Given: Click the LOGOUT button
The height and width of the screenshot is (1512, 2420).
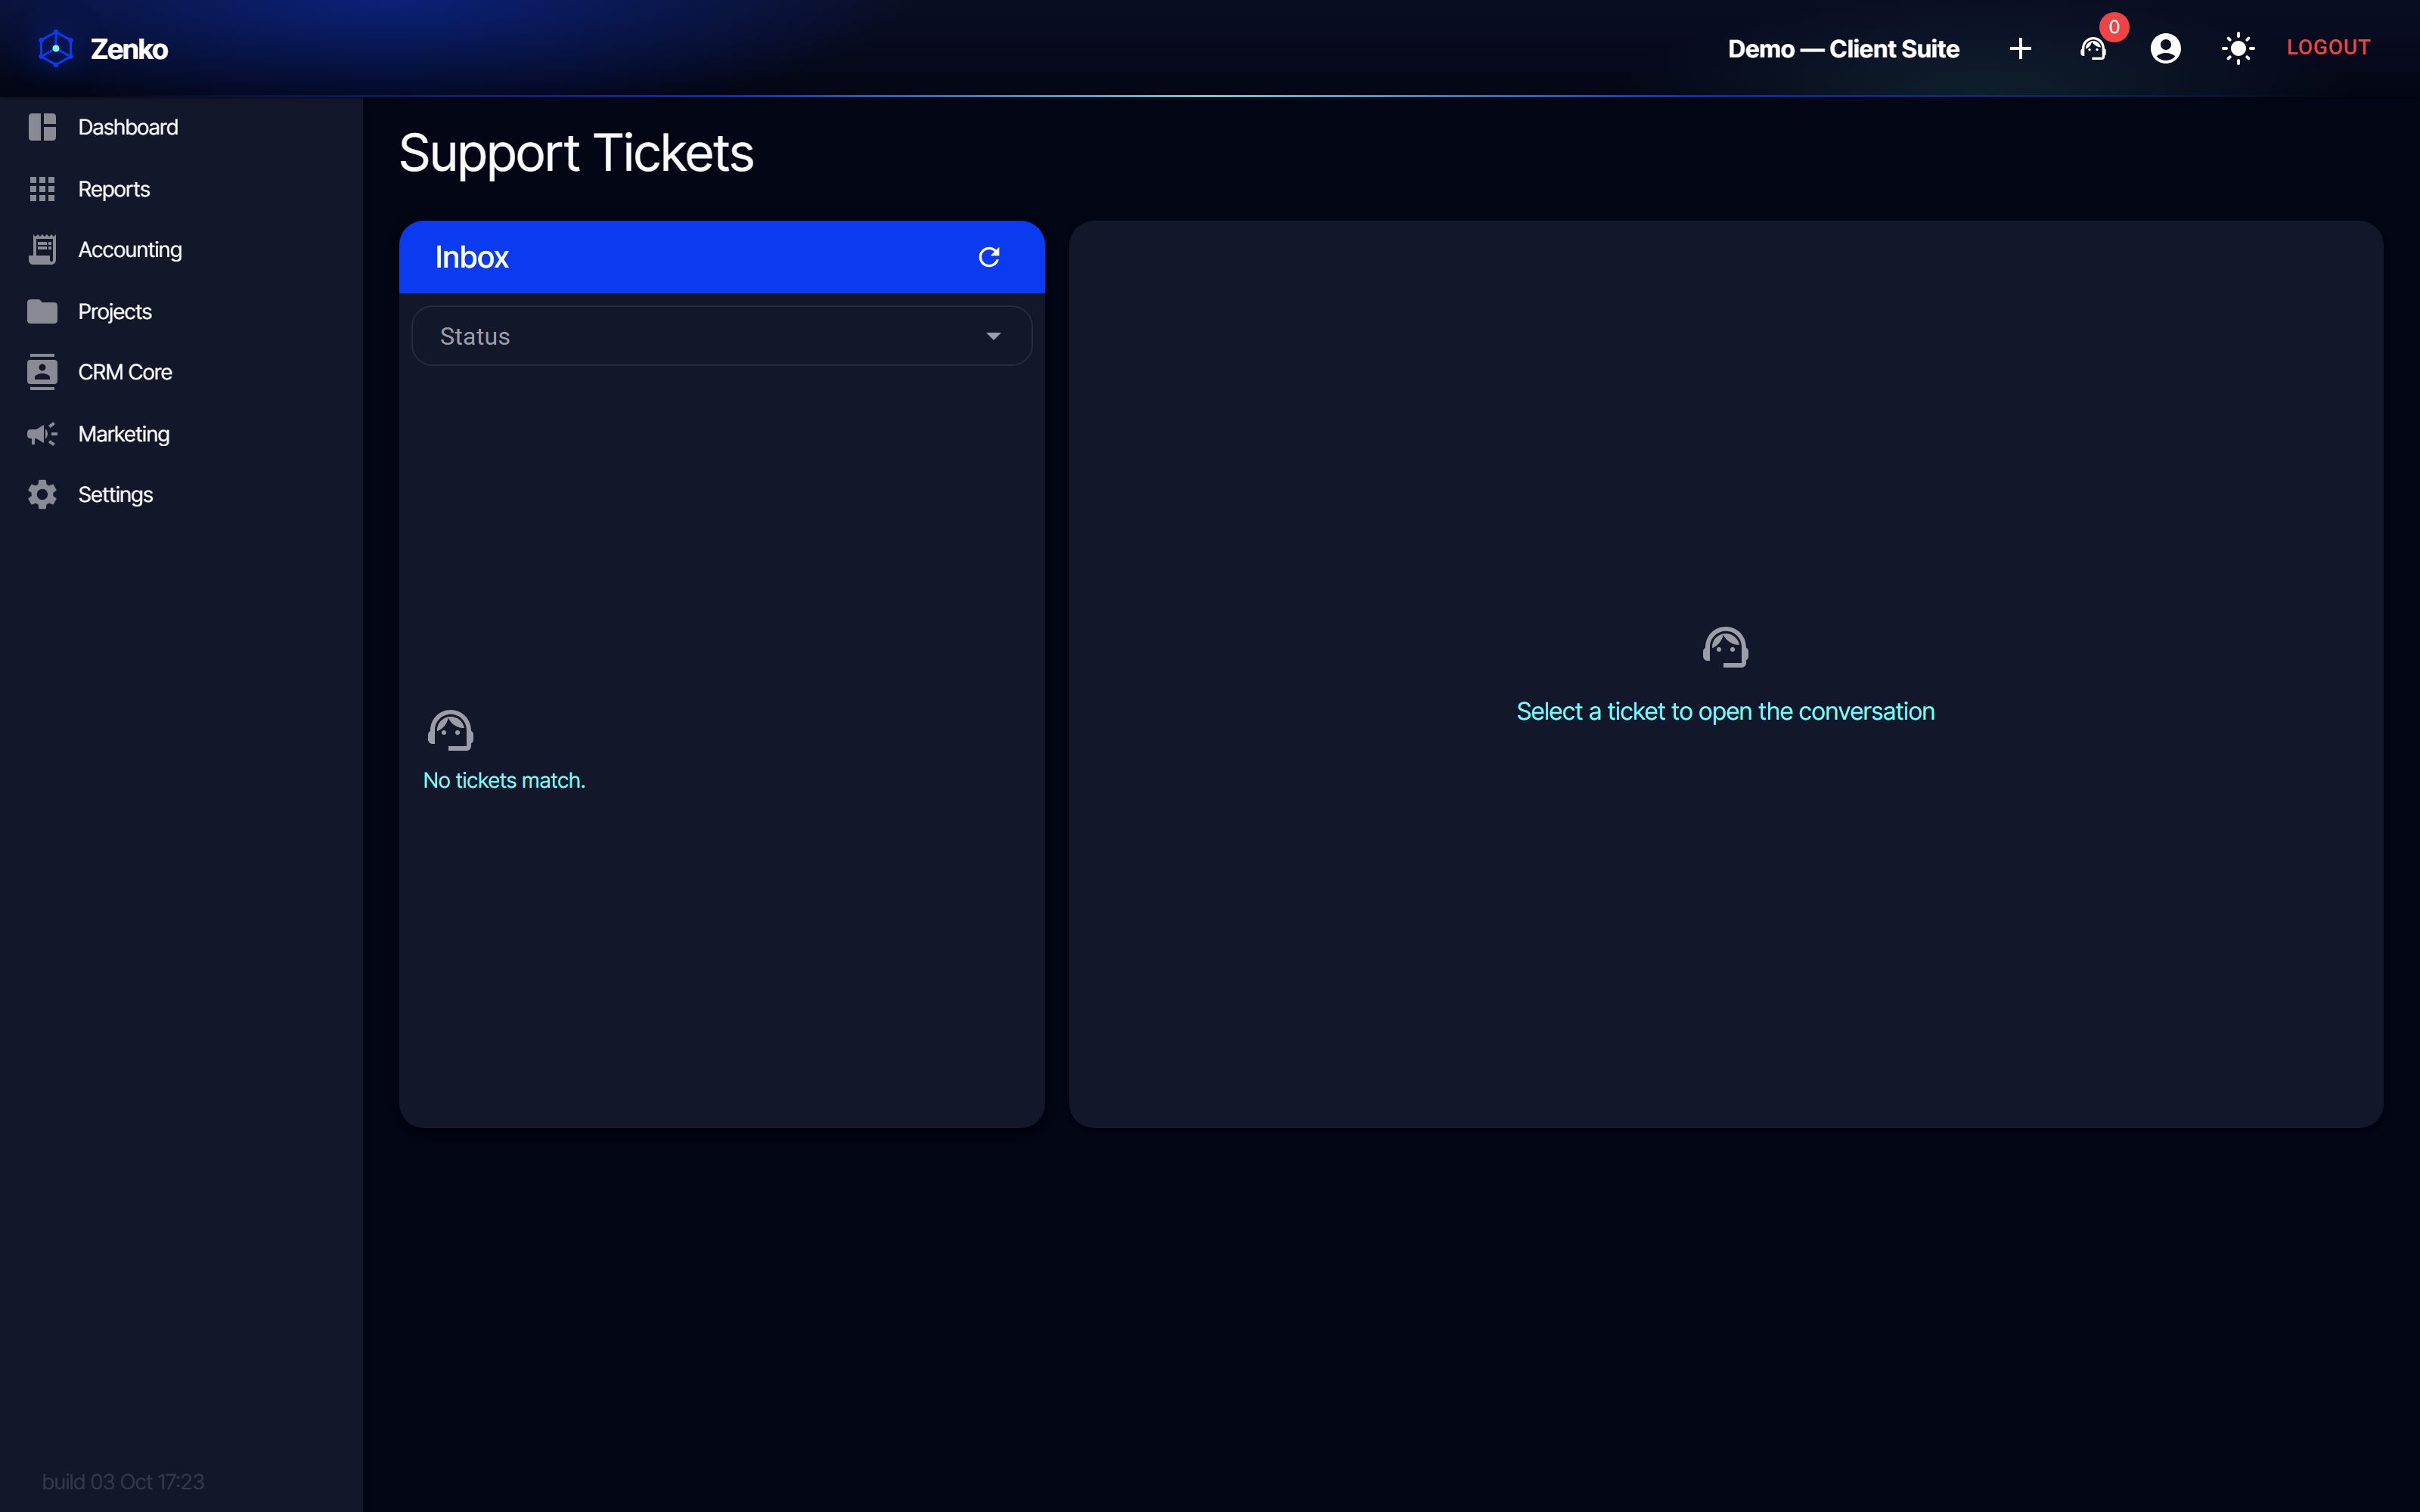Looking at the screenshot, I should [2328, 47].
